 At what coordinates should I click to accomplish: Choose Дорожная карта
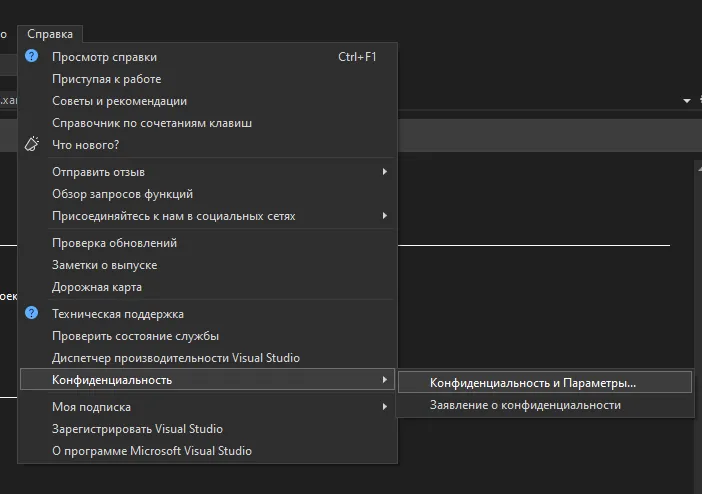coord(207,287)
